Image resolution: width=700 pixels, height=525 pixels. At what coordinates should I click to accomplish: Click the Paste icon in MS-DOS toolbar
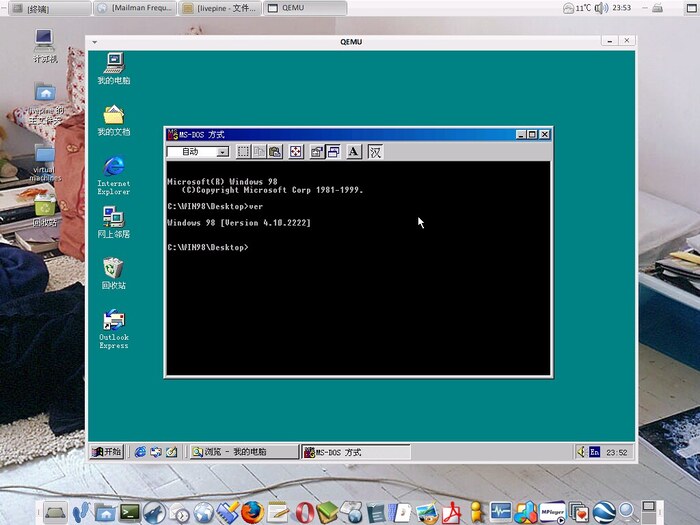click(275, 152)
